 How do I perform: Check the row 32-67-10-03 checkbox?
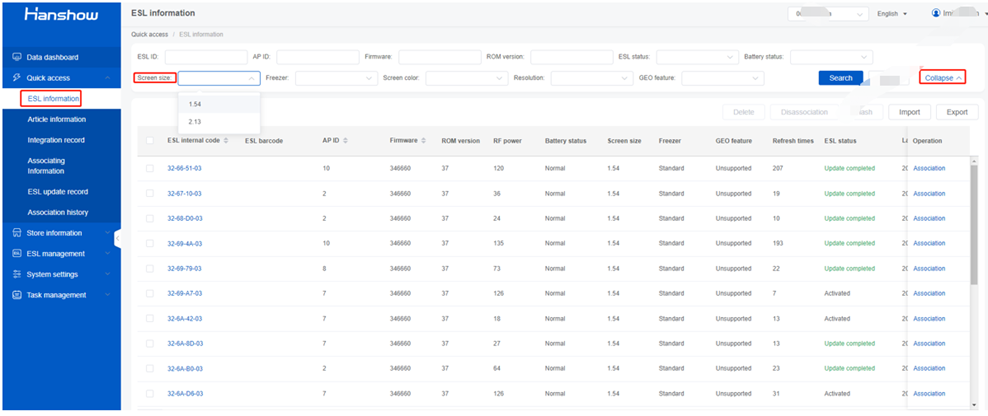pos(150,194)
